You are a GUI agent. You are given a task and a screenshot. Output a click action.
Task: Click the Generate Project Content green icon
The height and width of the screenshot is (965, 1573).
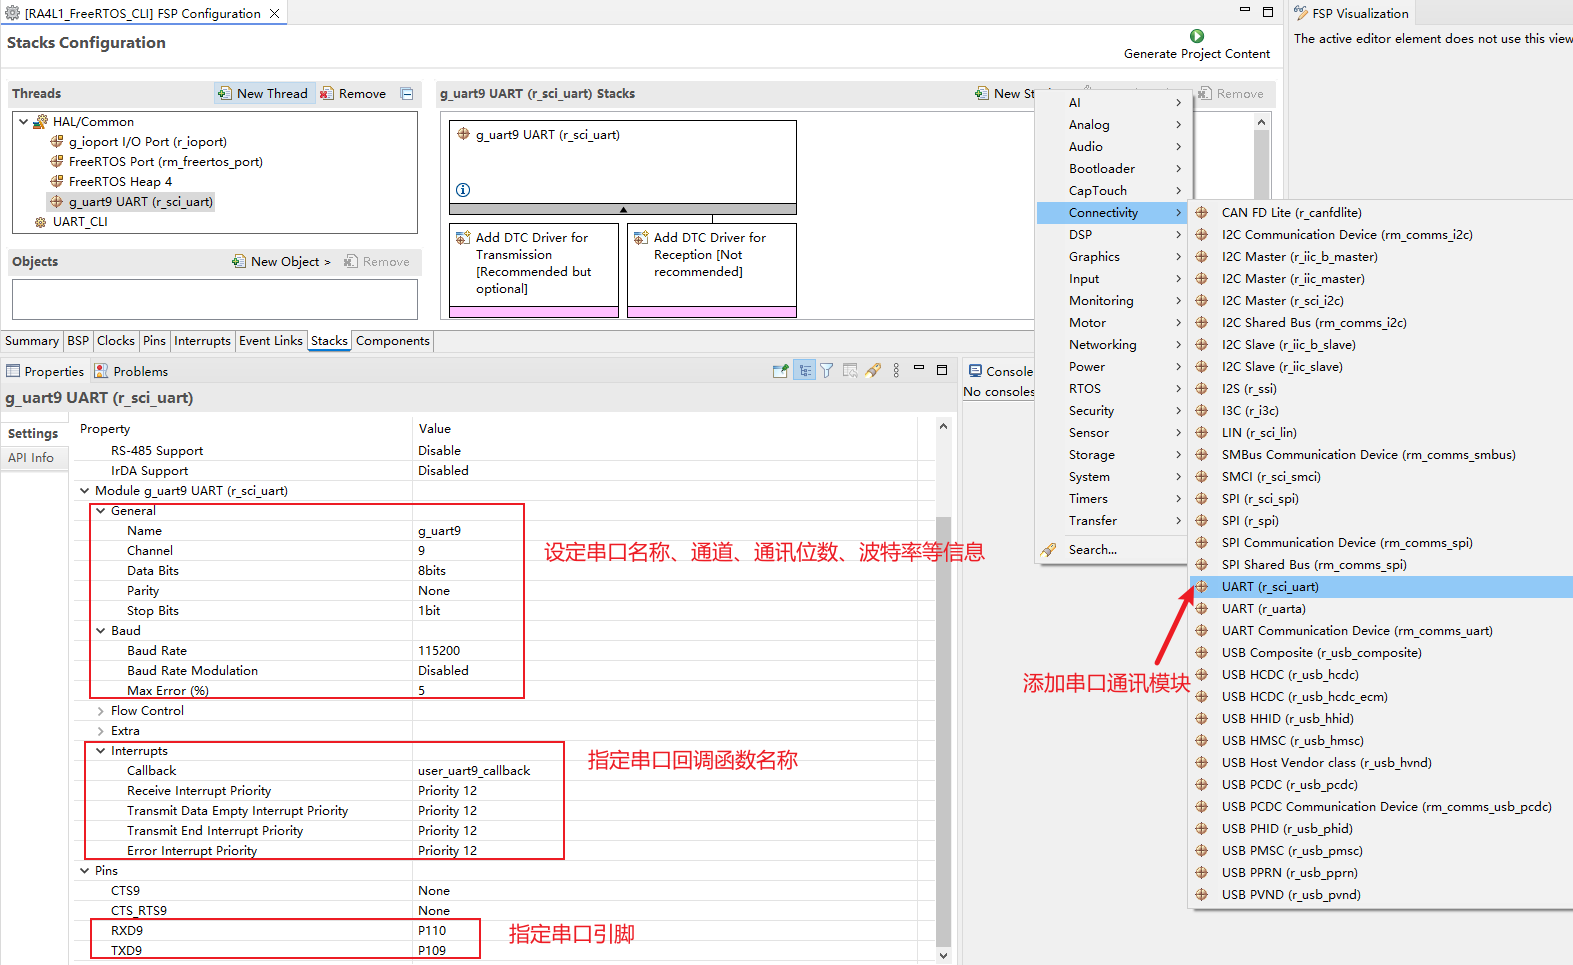coord(1197,36)
